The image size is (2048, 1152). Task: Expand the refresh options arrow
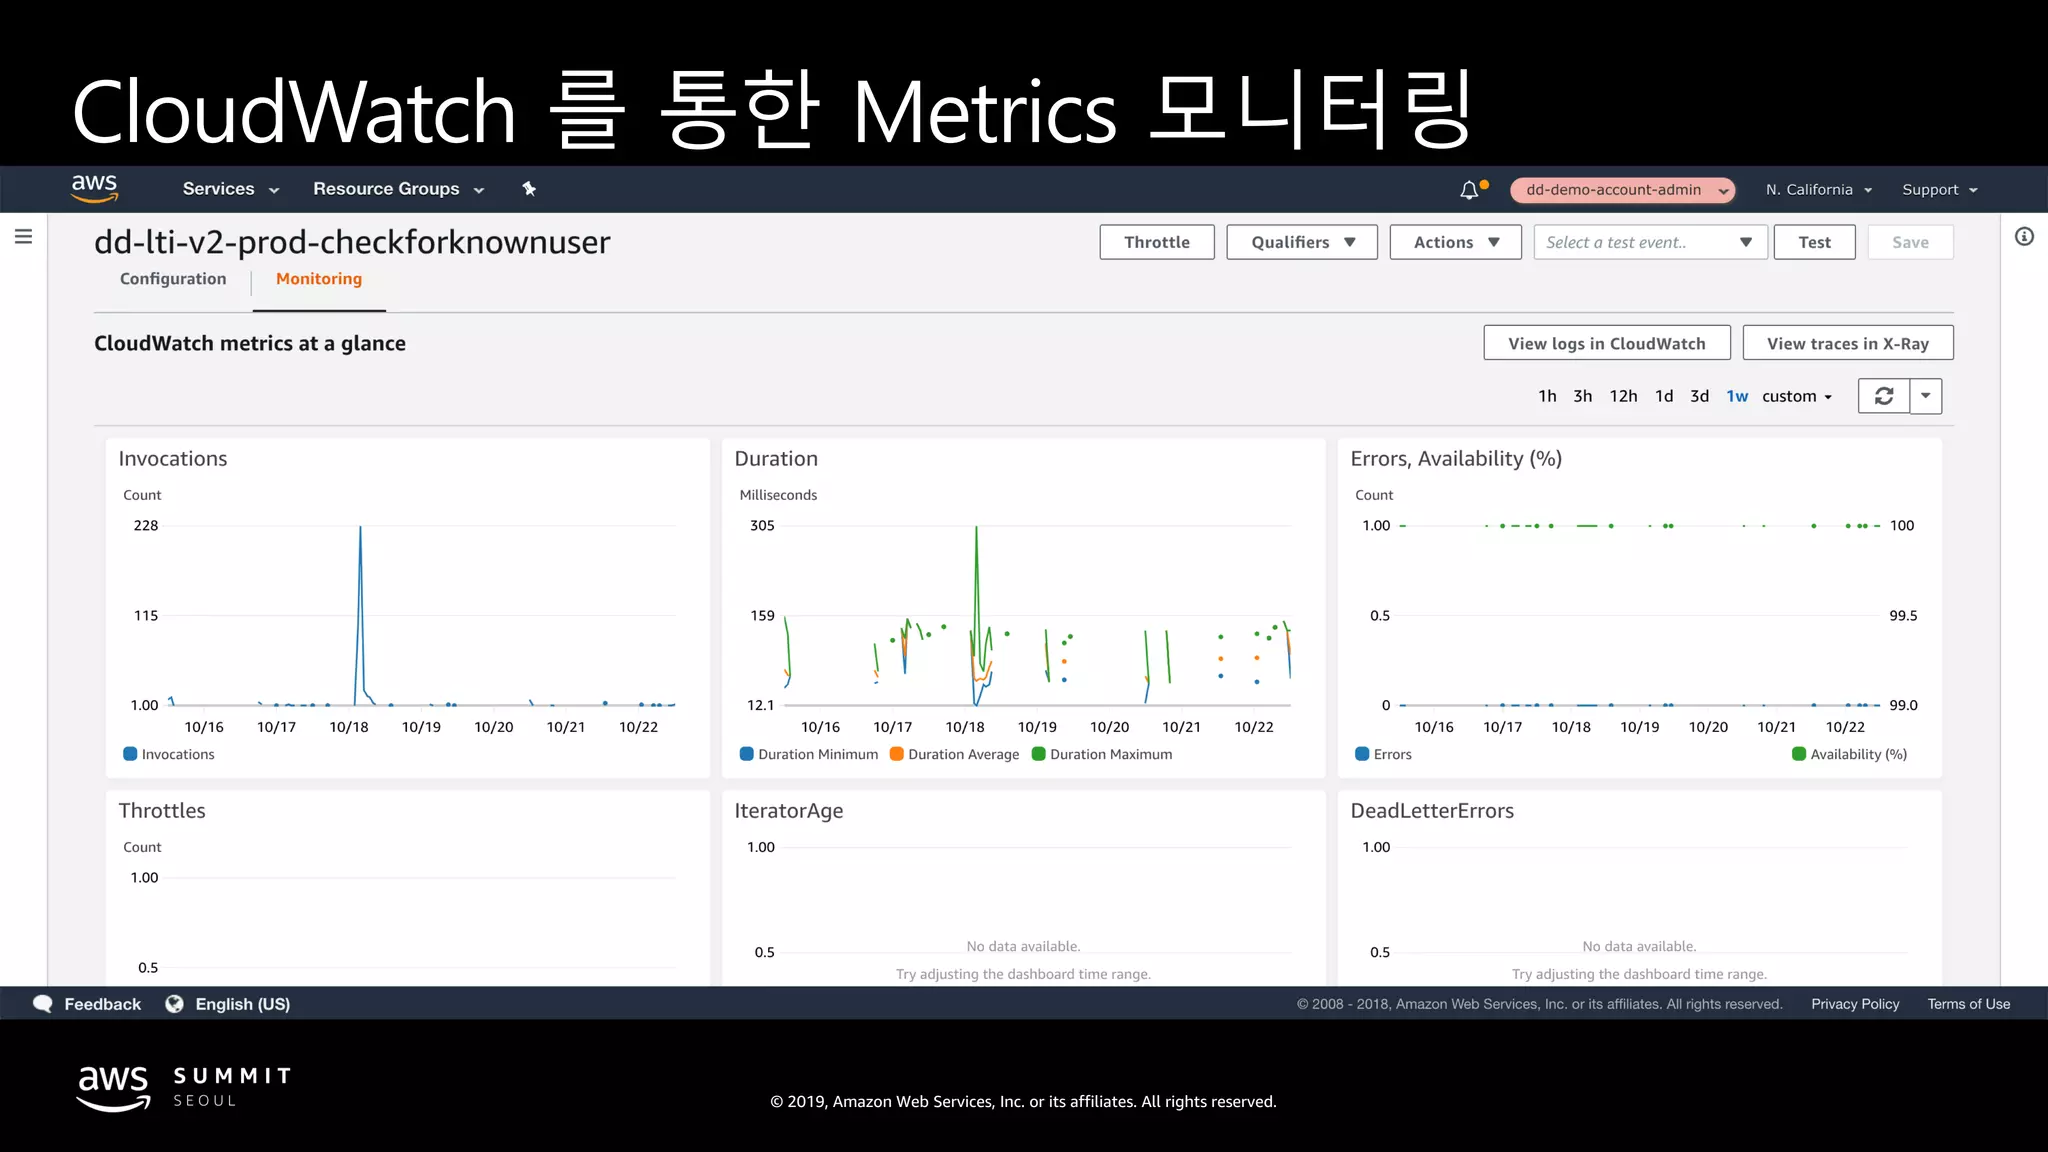[1926, 396]
